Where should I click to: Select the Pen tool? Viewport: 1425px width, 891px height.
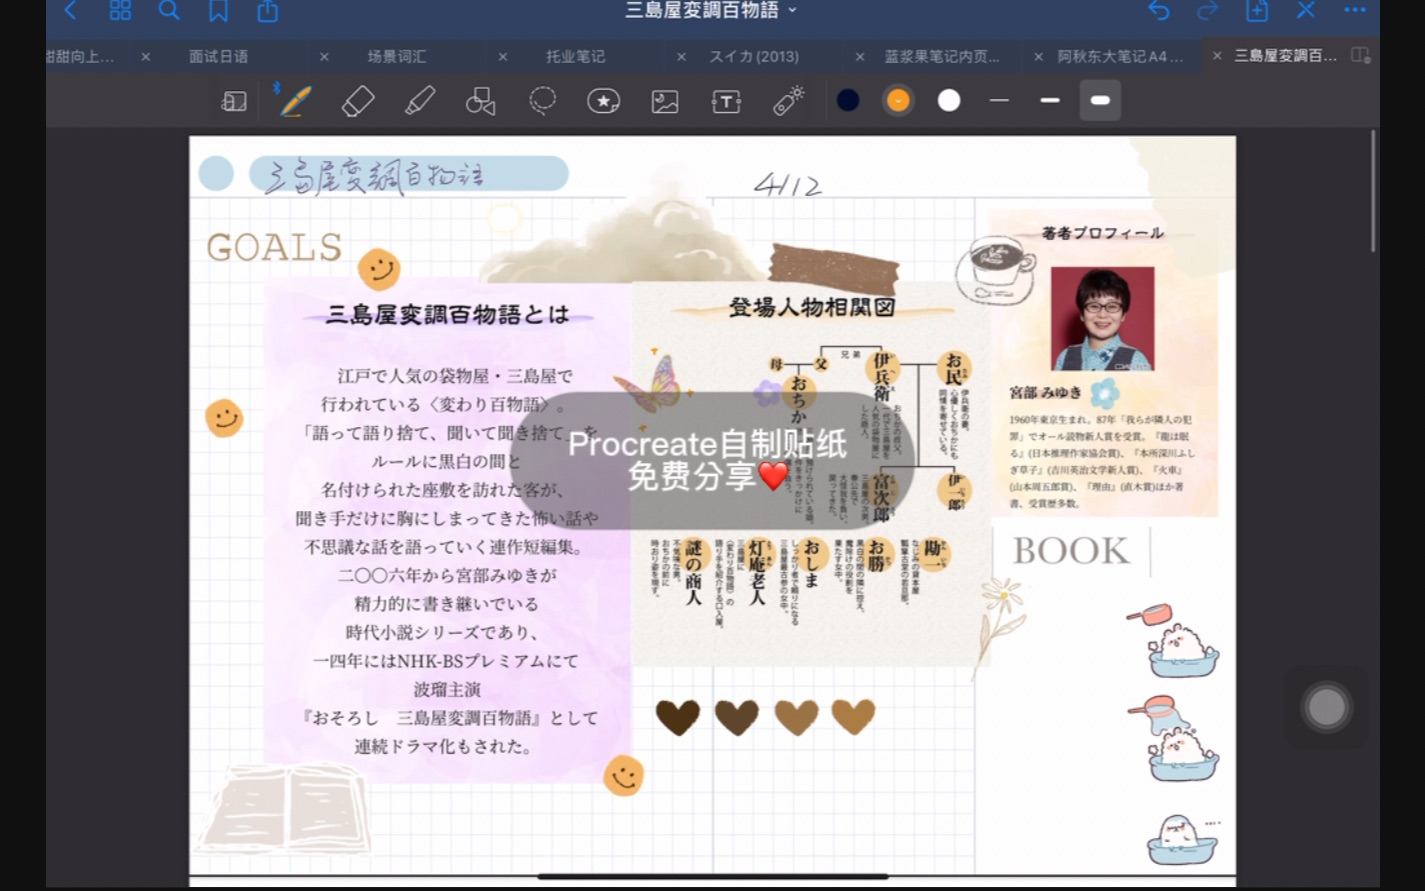[x=295, y=101]
